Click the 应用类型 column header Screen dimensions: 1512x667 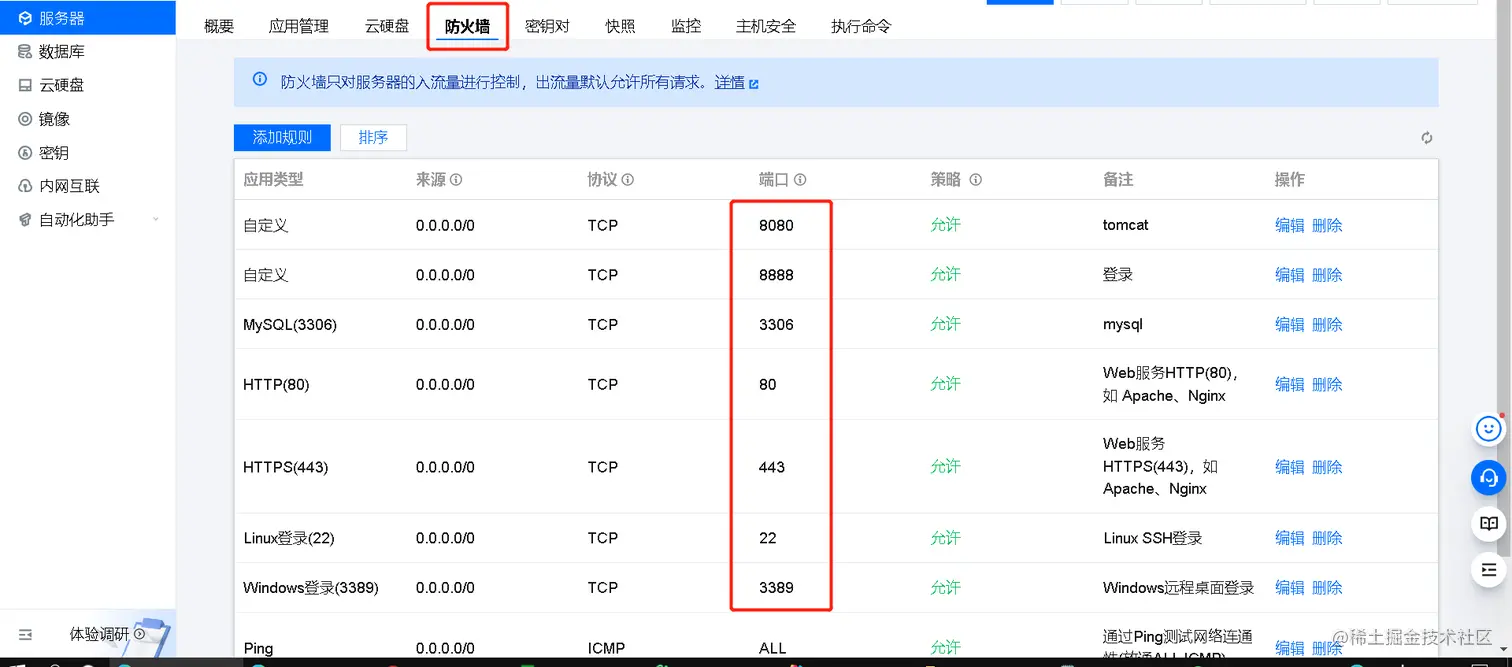coord(273,180)
